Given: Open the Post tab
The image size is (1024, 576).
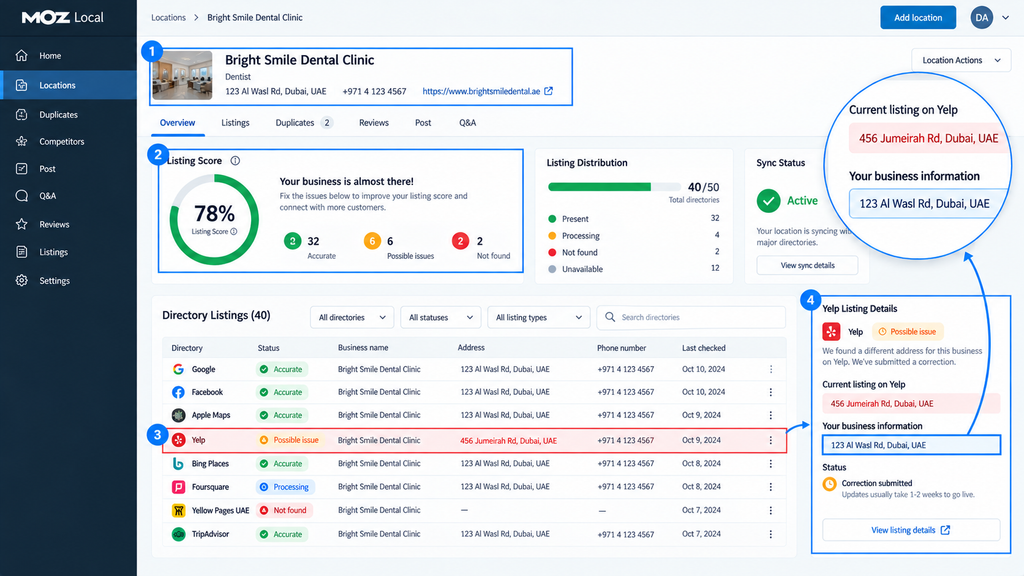Looking at the screenshot, I should tap(423, 123).
